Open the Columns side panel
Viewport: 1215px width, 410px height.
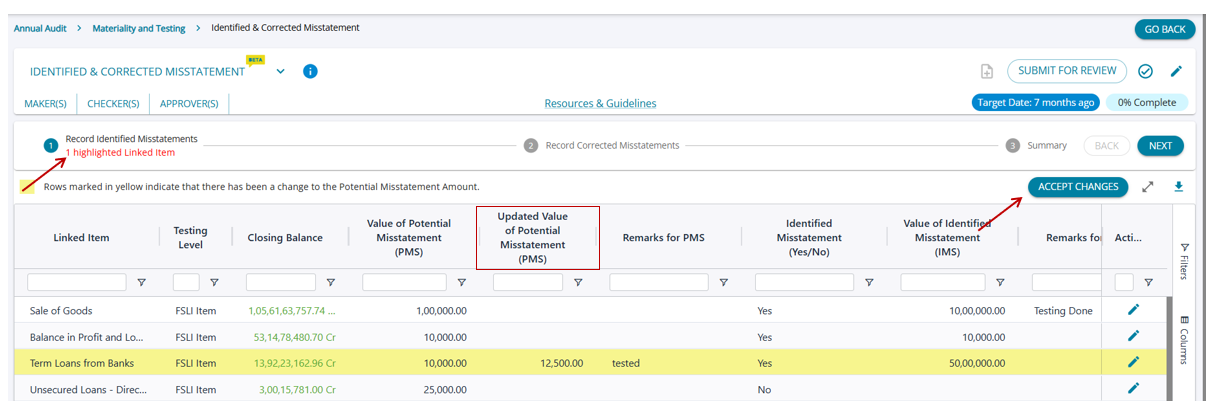[x=1185, y=340]
